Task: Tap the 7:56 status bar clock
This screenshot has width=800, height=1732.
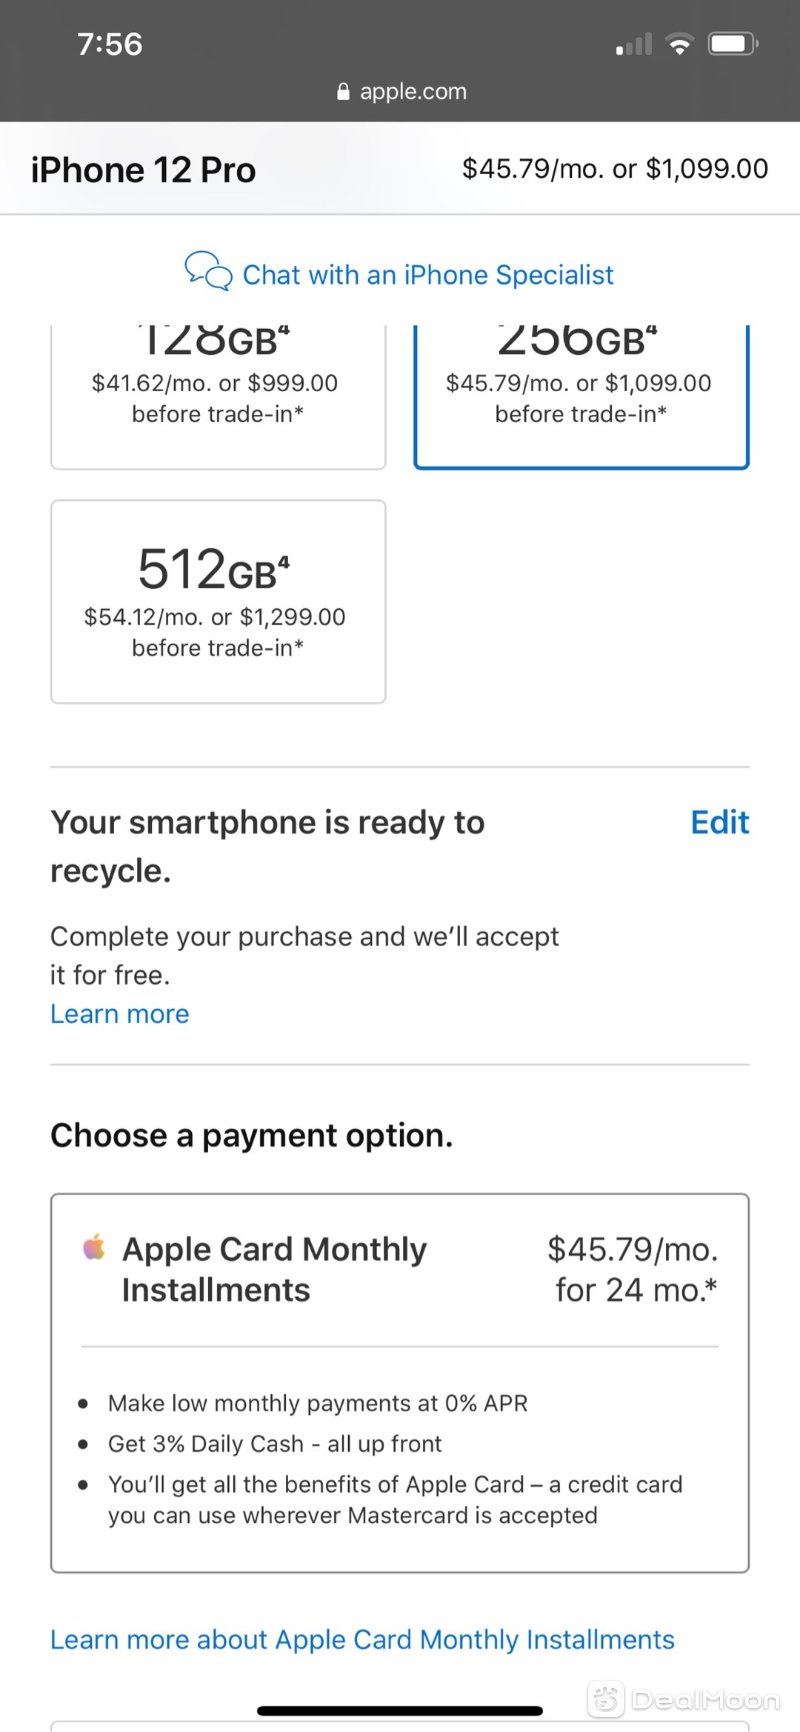Action: tap(110, 44)
